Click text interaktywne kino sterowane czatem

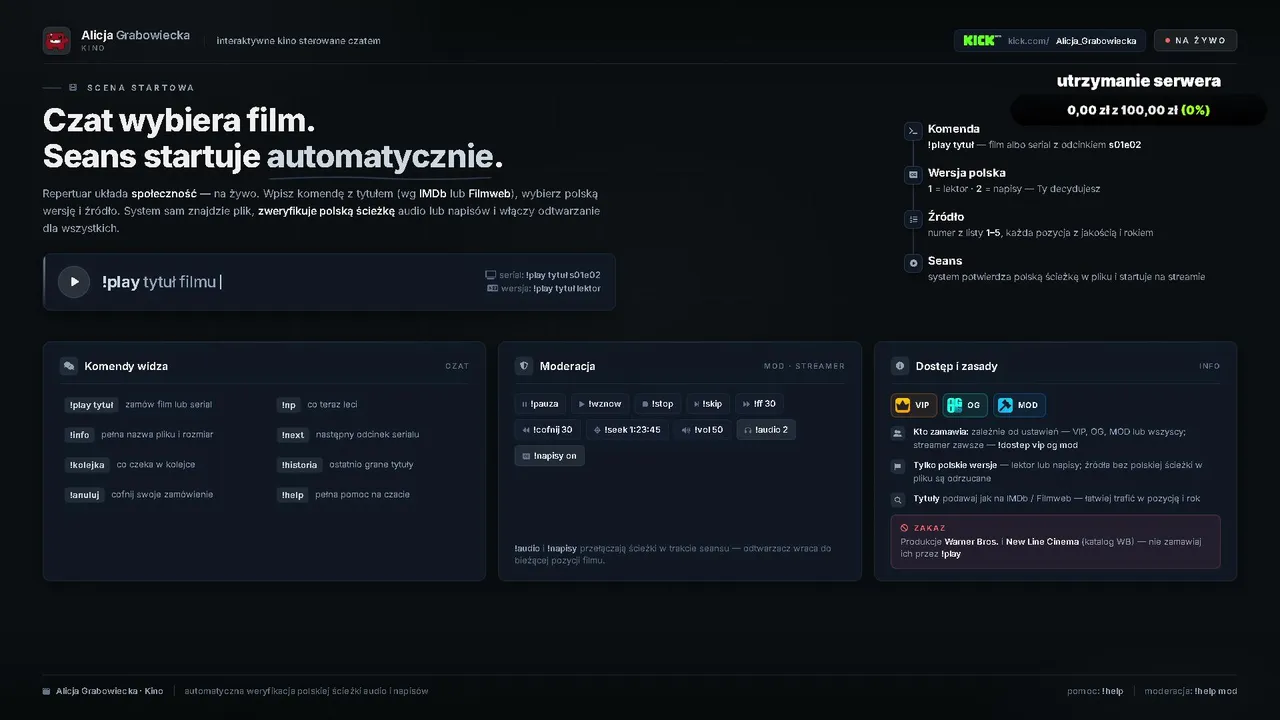coord(298,41)
